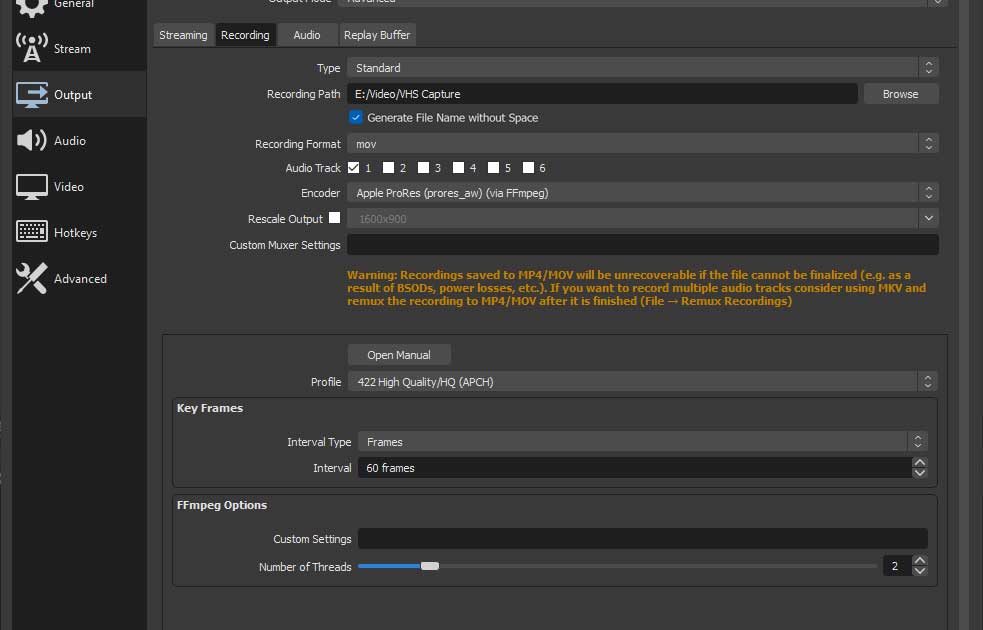Image resolution: width=983 pixels, height=630 pixels.
Task: Expand the Encoder dropdown list
Action: 642,193
